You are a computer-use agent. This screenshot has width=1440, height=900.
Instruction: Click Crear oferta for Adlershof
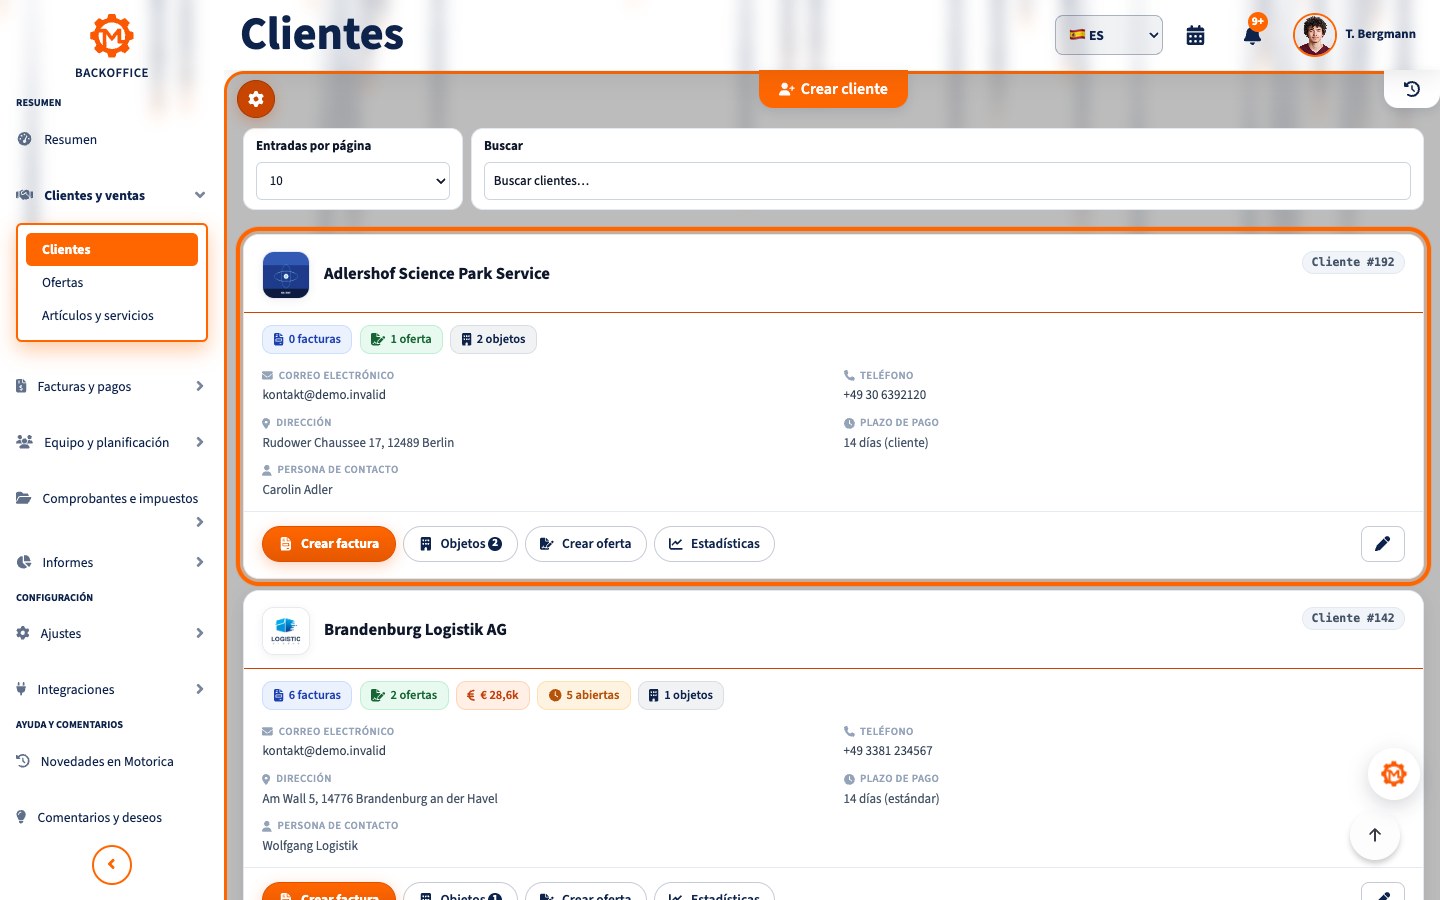(x=586, y=544)
